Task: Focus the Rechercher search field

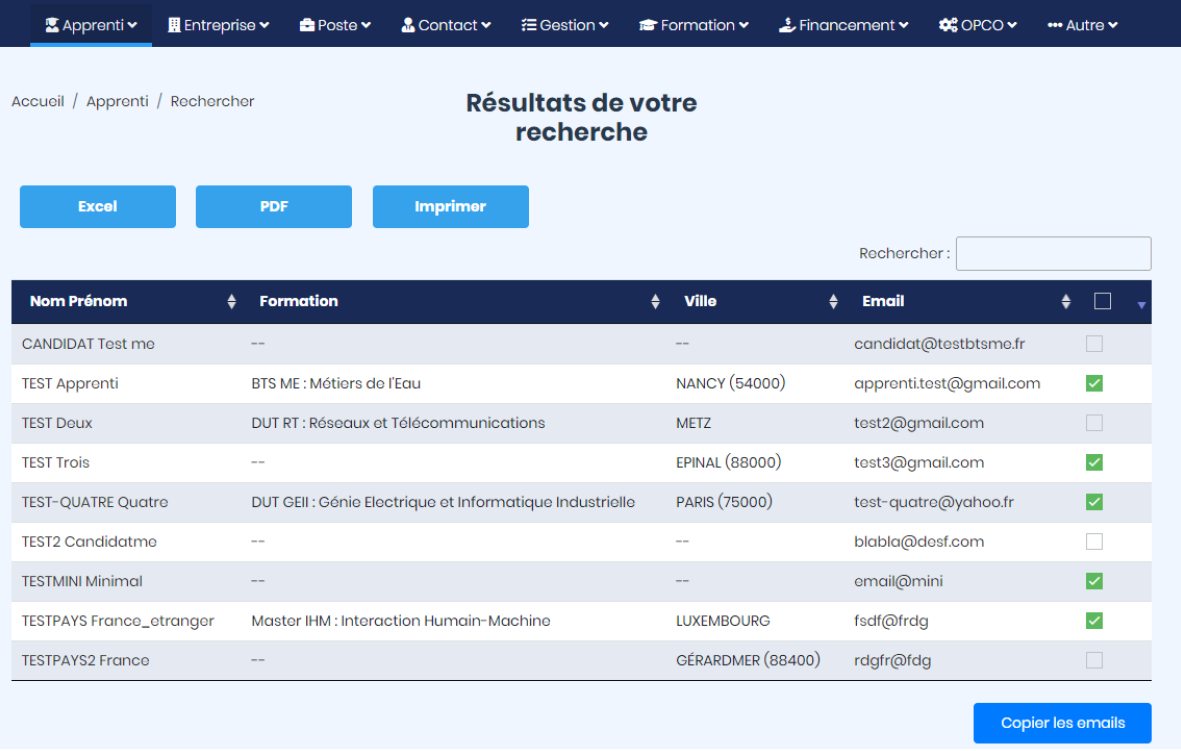Action: pyautogui.click(x=1053, y=254)
